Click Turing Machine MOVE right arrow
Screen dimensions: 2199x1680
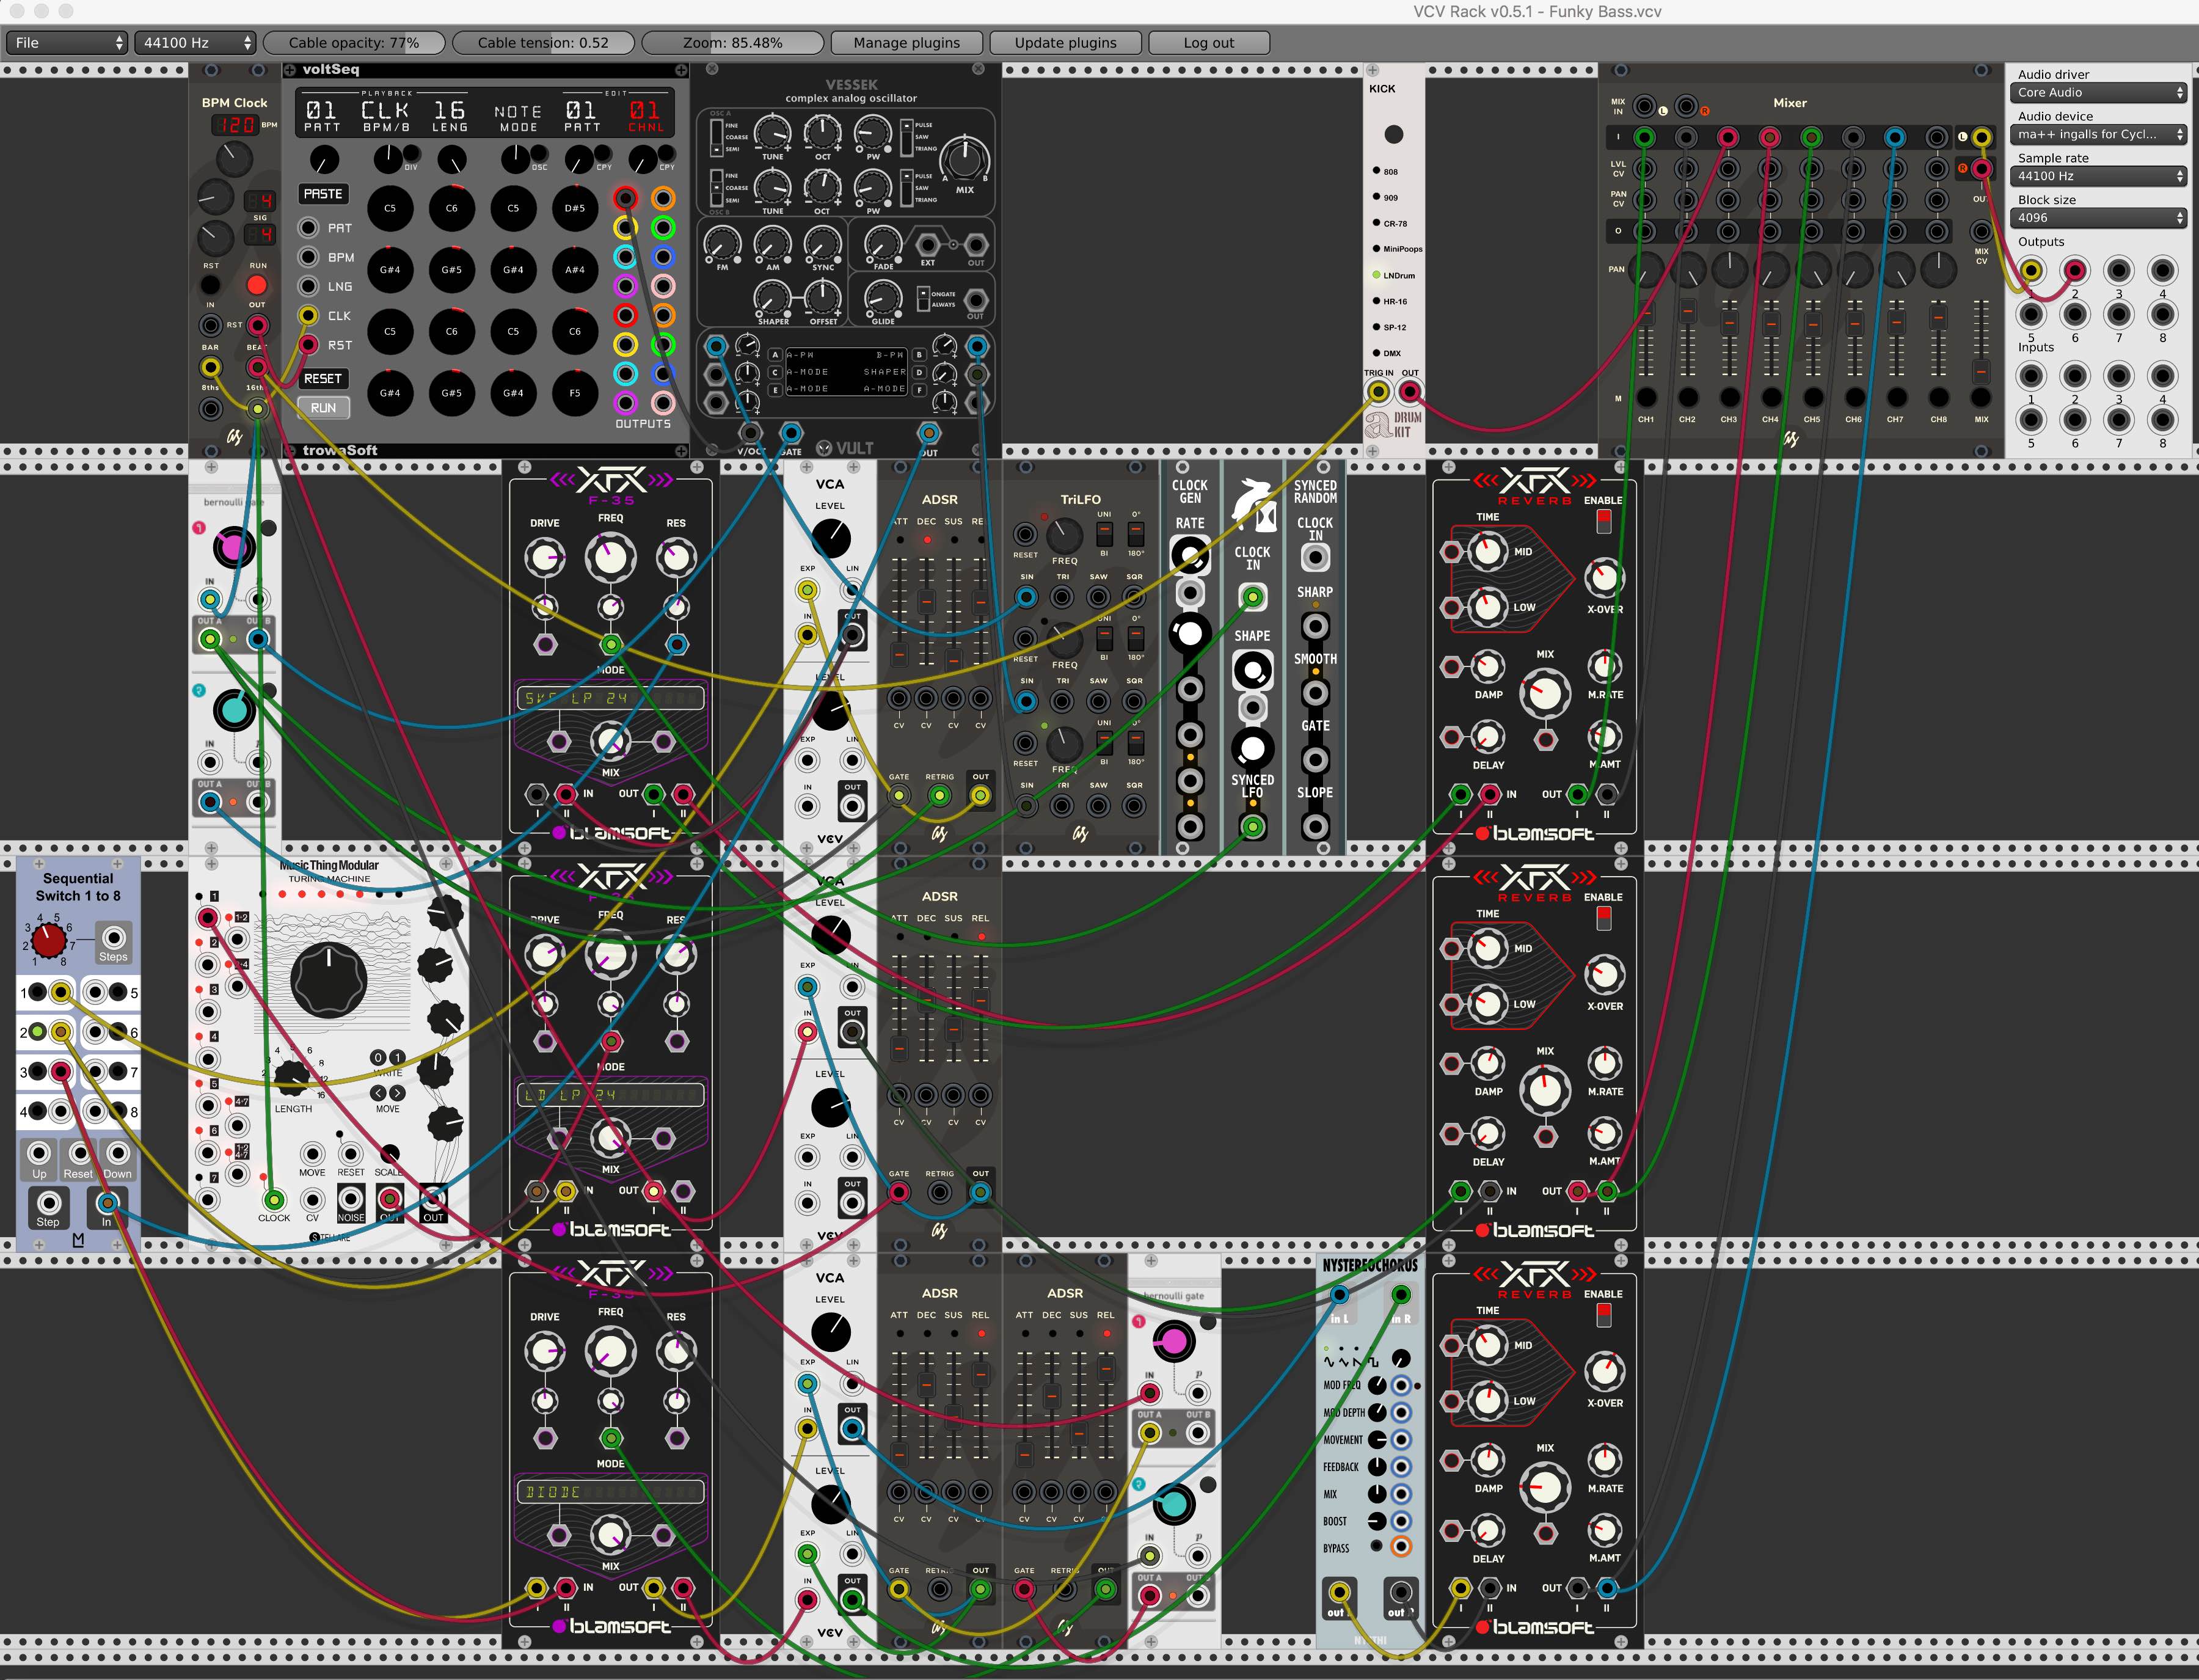tap(397, 1093)
